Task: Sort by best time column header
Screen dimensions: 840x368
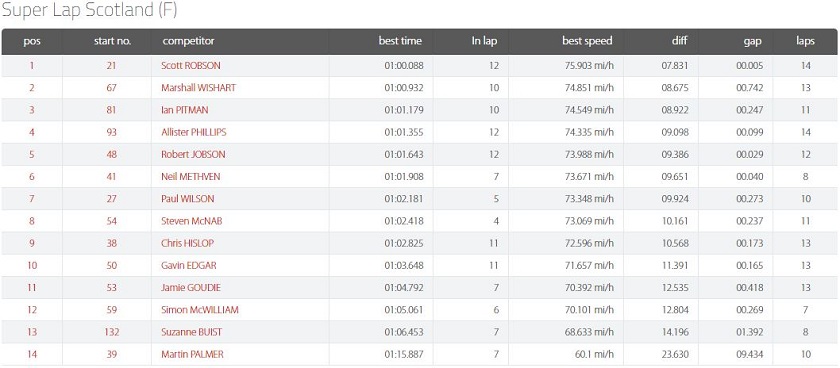Action: coord(400,41)
